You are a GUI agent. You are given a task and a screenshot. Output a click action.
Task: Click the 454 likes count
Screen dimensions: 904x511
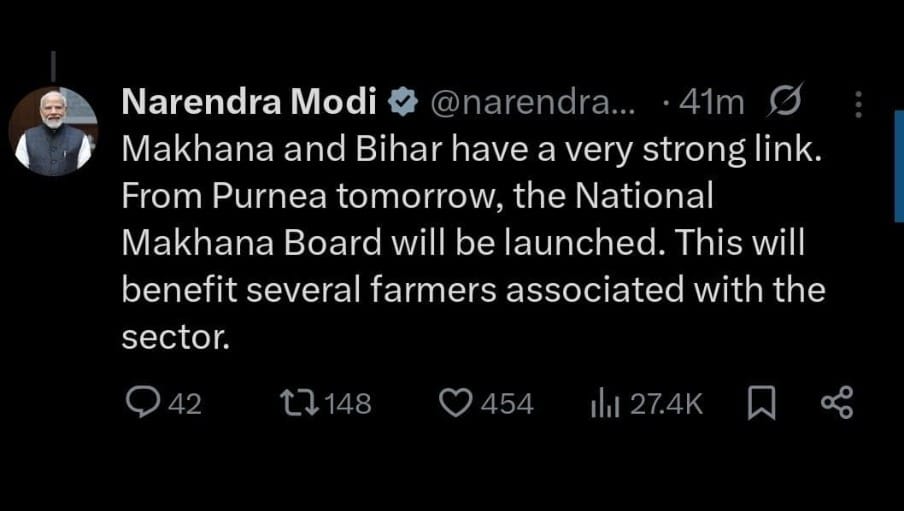tap(506, 404)
